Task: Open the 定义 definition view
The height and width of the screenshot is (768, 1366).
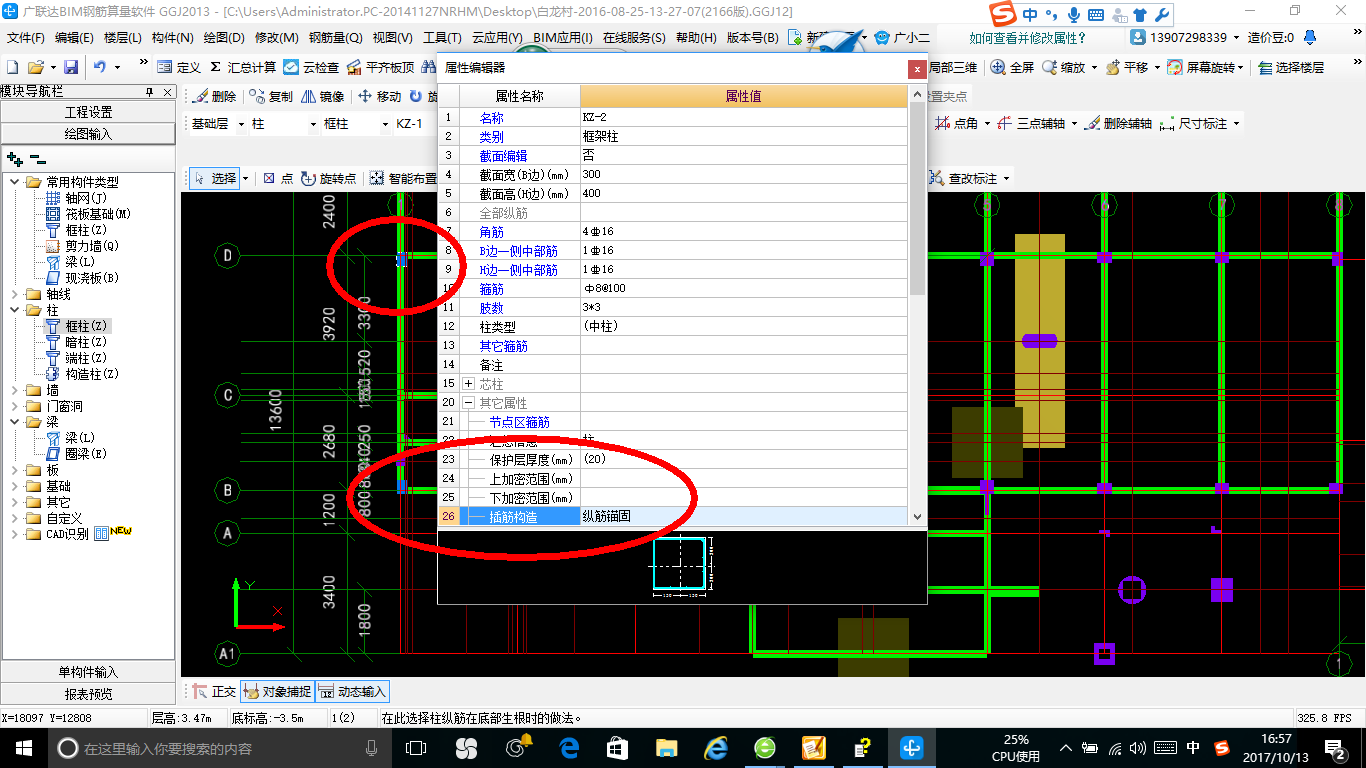Action: [179, 67]
